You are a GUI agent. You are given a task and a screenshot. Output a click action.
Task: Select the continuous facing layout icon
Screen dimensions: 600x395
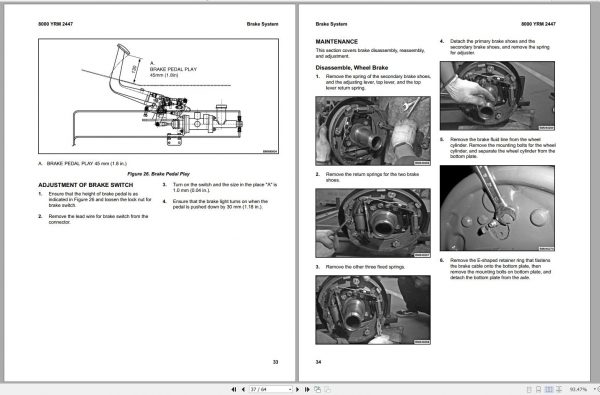tap(559, 389)
